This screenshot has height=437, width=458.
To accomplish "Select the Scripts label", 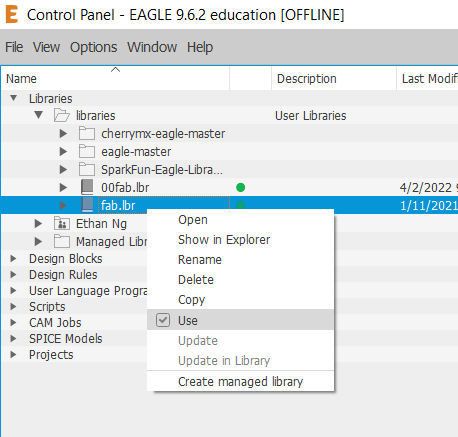I will (x=47, y=307).
